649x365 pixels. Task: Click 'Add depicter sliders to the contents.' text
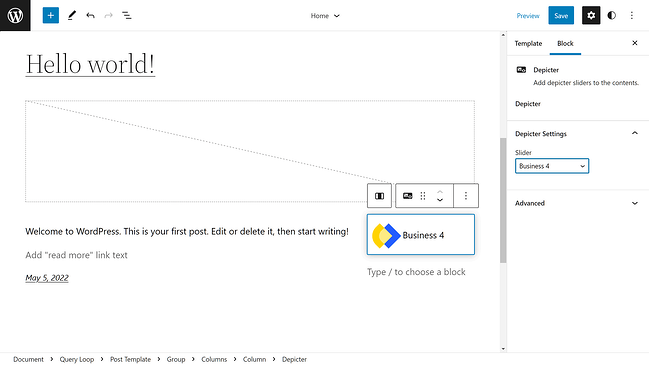(586, 83)
